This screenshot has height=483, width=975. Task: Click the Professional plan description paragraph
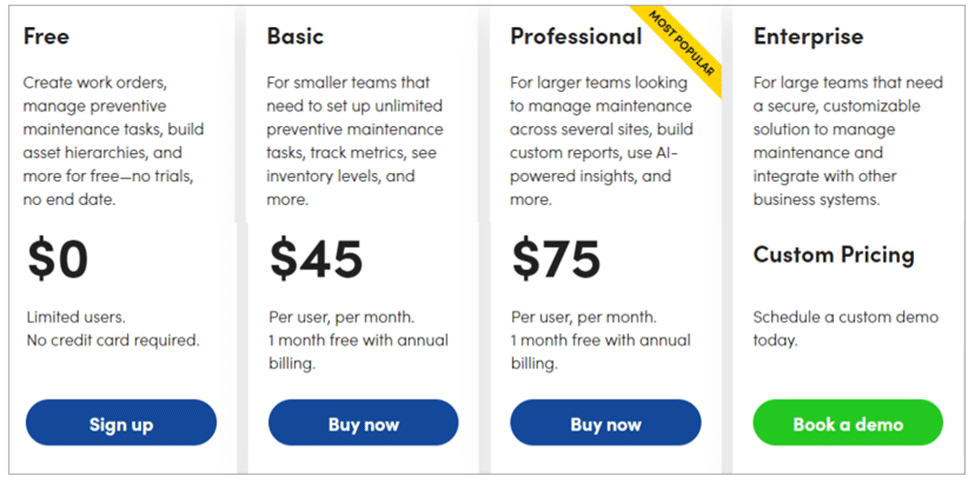(601, 141)
